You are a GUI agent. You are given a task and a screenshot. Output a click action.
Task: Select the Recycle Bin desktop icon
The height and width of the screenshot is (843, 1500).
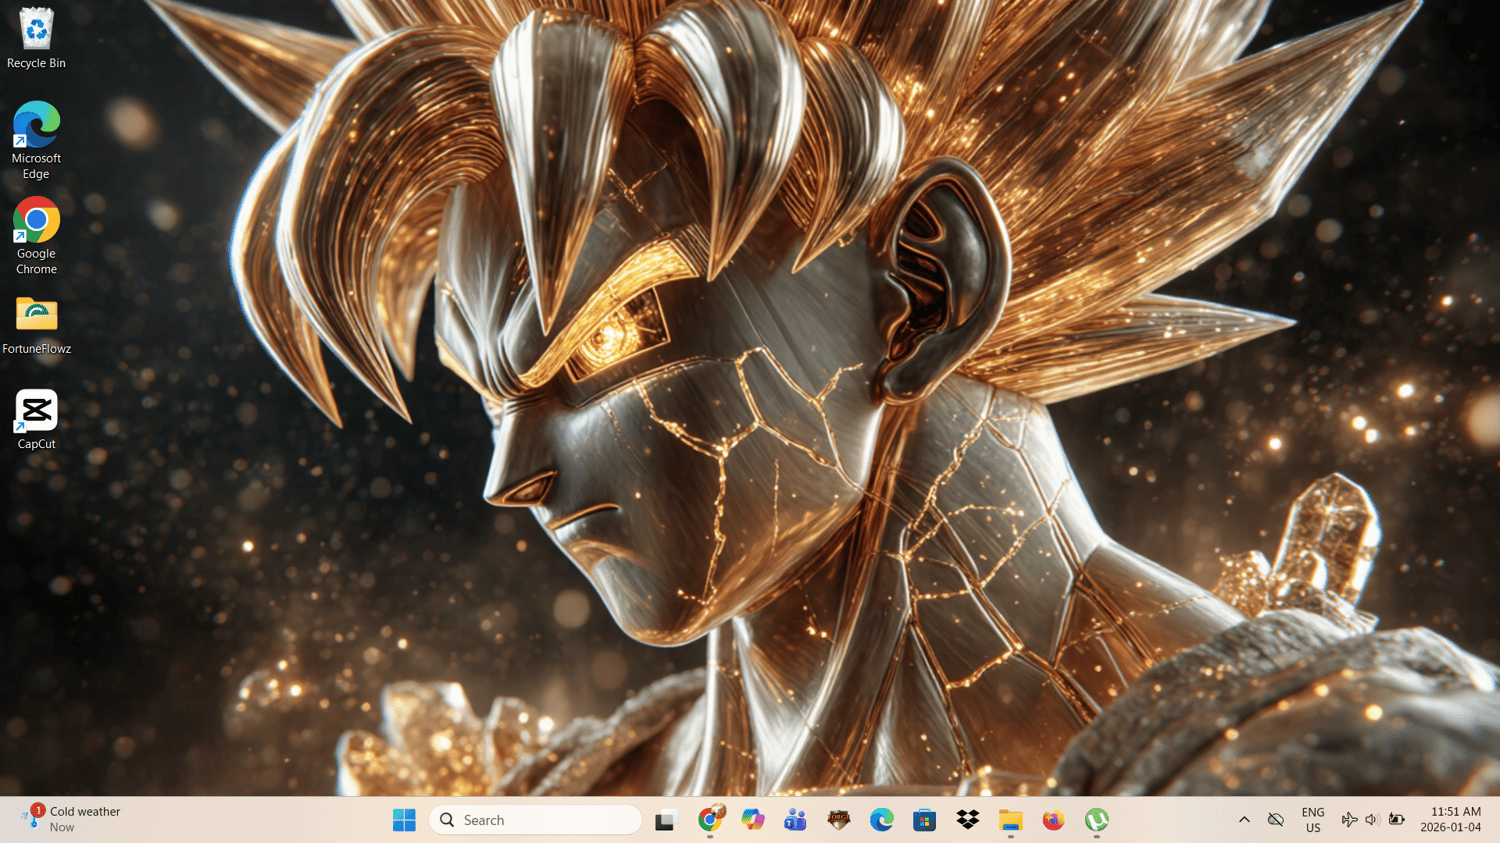click(x=36, y=39)
